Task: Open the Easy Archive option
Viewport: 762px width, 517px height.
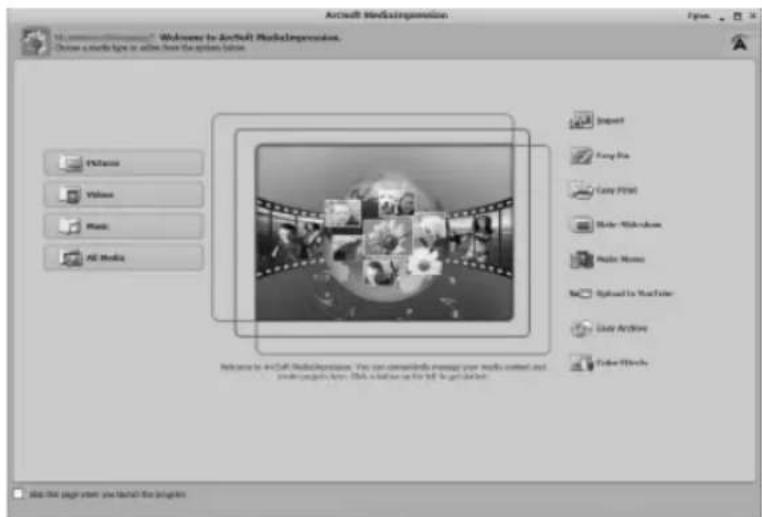Action: pyautogui.click(x=608, y=328)
